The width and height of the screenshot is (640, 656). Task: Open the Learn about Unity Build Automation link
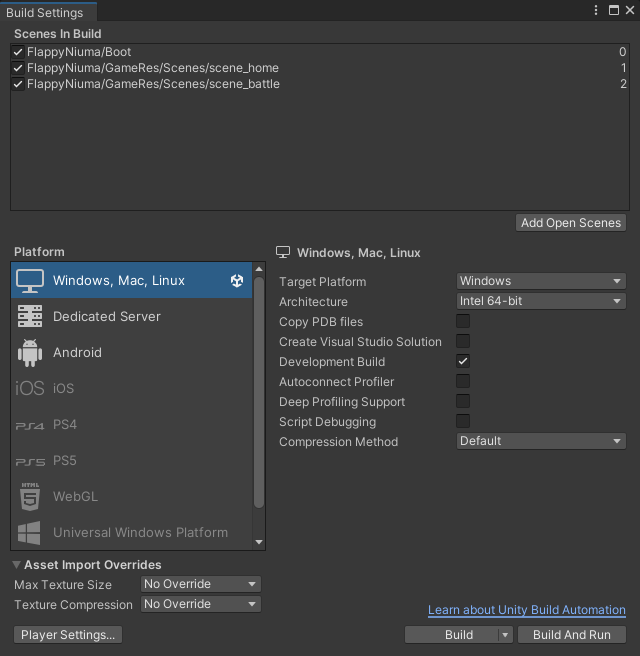tap(527, 610)
